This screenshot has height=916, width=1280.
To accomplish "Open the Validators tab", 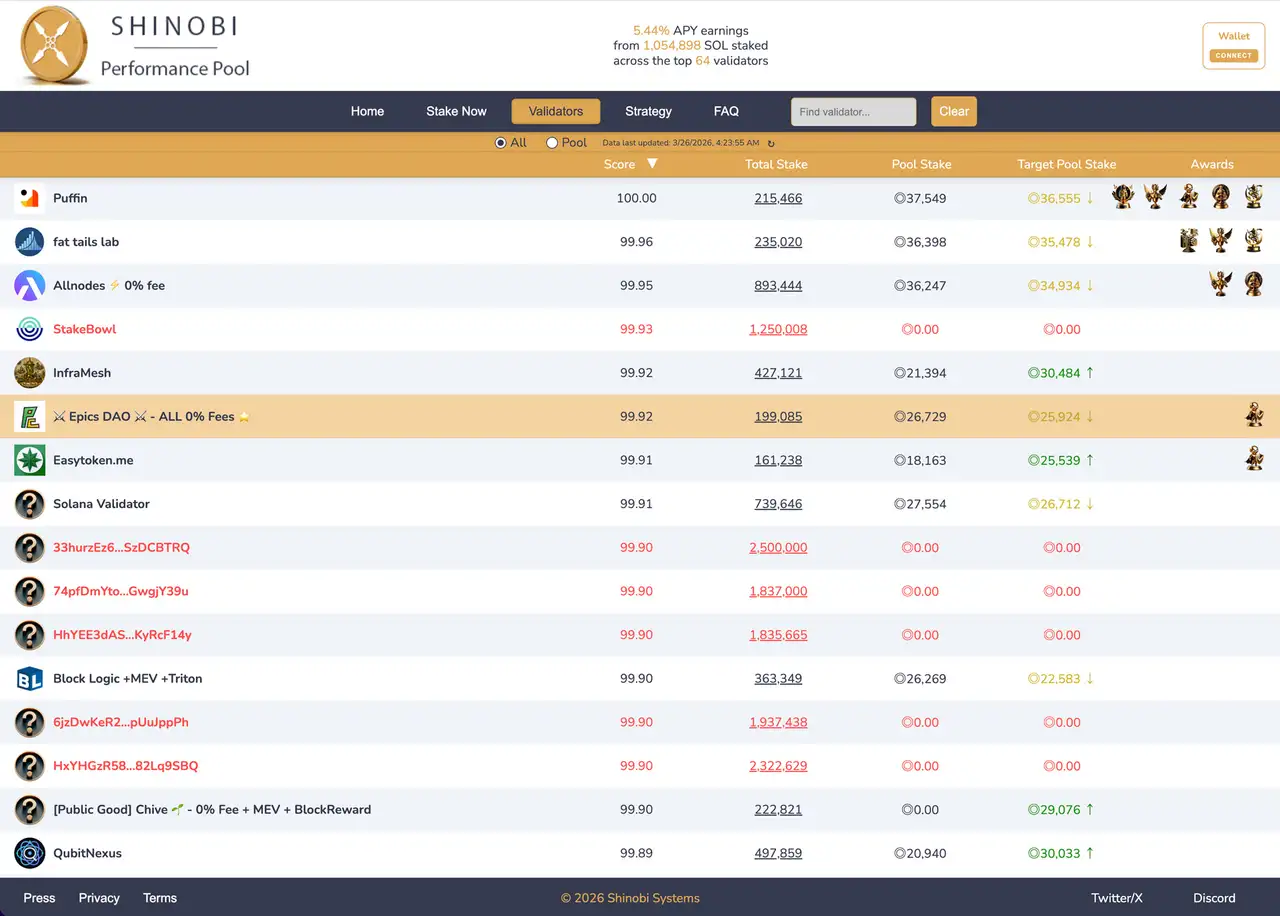I will [555, 111].
